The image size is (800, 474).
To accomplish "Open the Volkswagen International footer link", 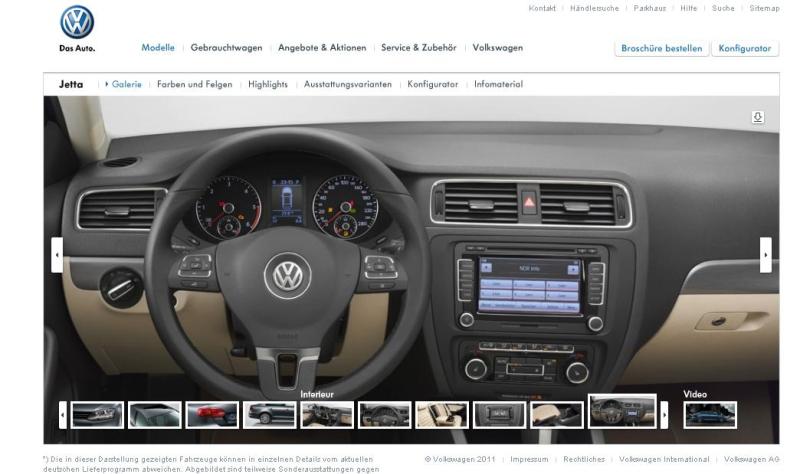I will point(664,459).
